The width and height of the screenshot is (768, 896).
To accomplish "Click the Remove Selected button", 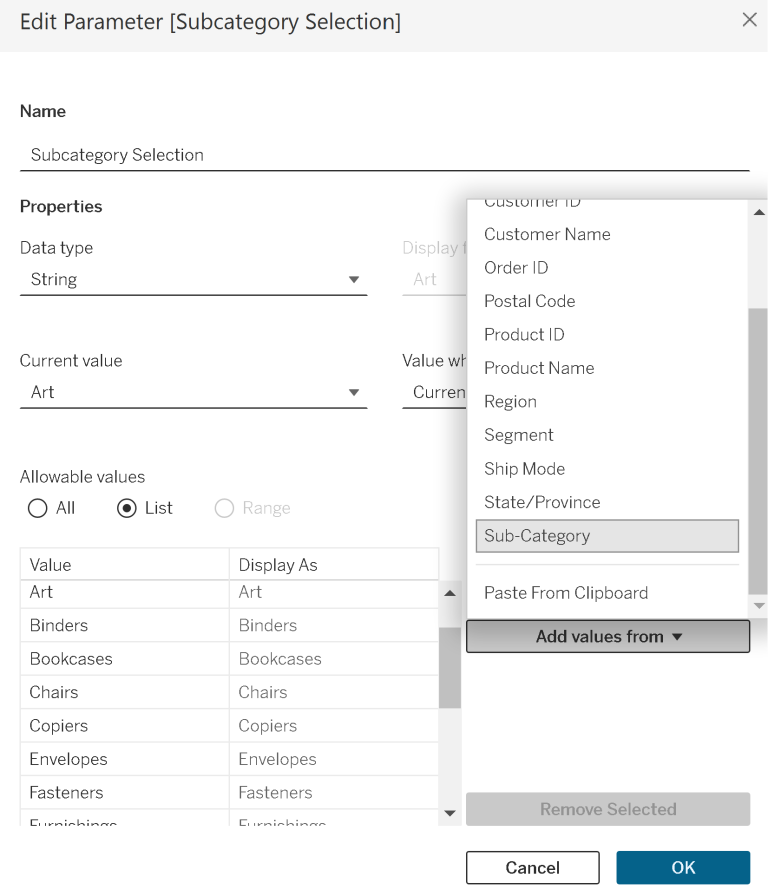I will pos(607,809).
